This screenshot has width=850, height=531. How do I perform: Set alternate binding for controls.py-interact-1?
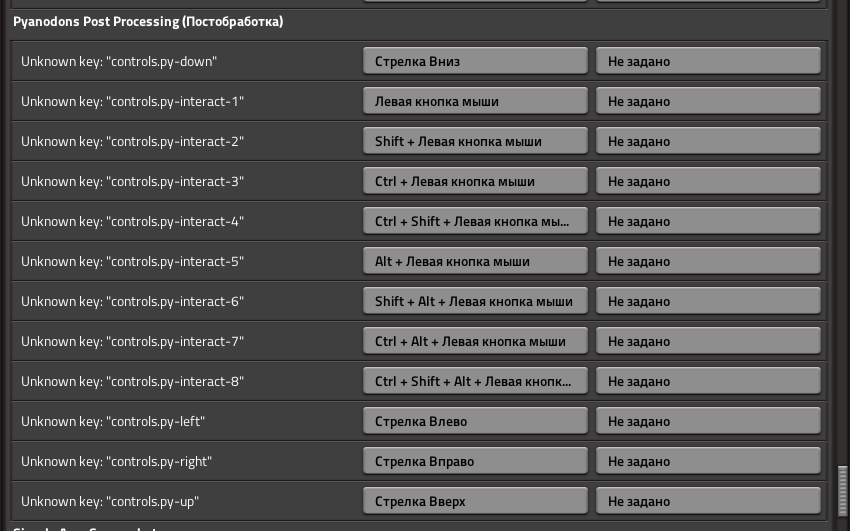[x=708, y=101]
